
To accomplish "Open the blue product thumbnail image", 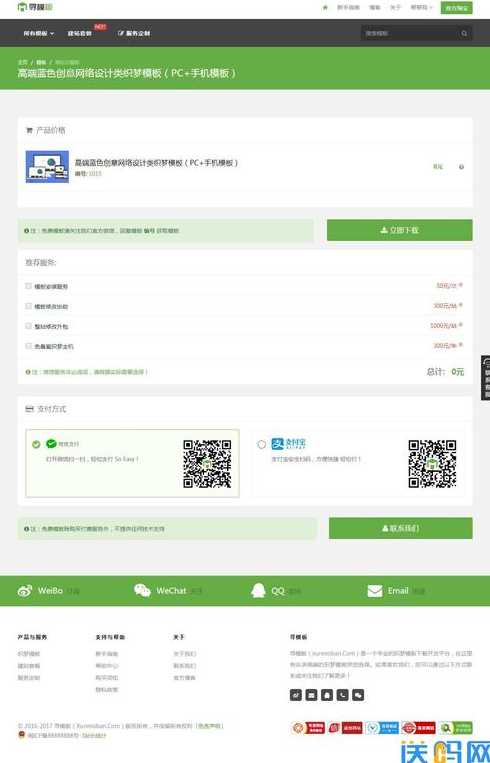I will (47, 166).
